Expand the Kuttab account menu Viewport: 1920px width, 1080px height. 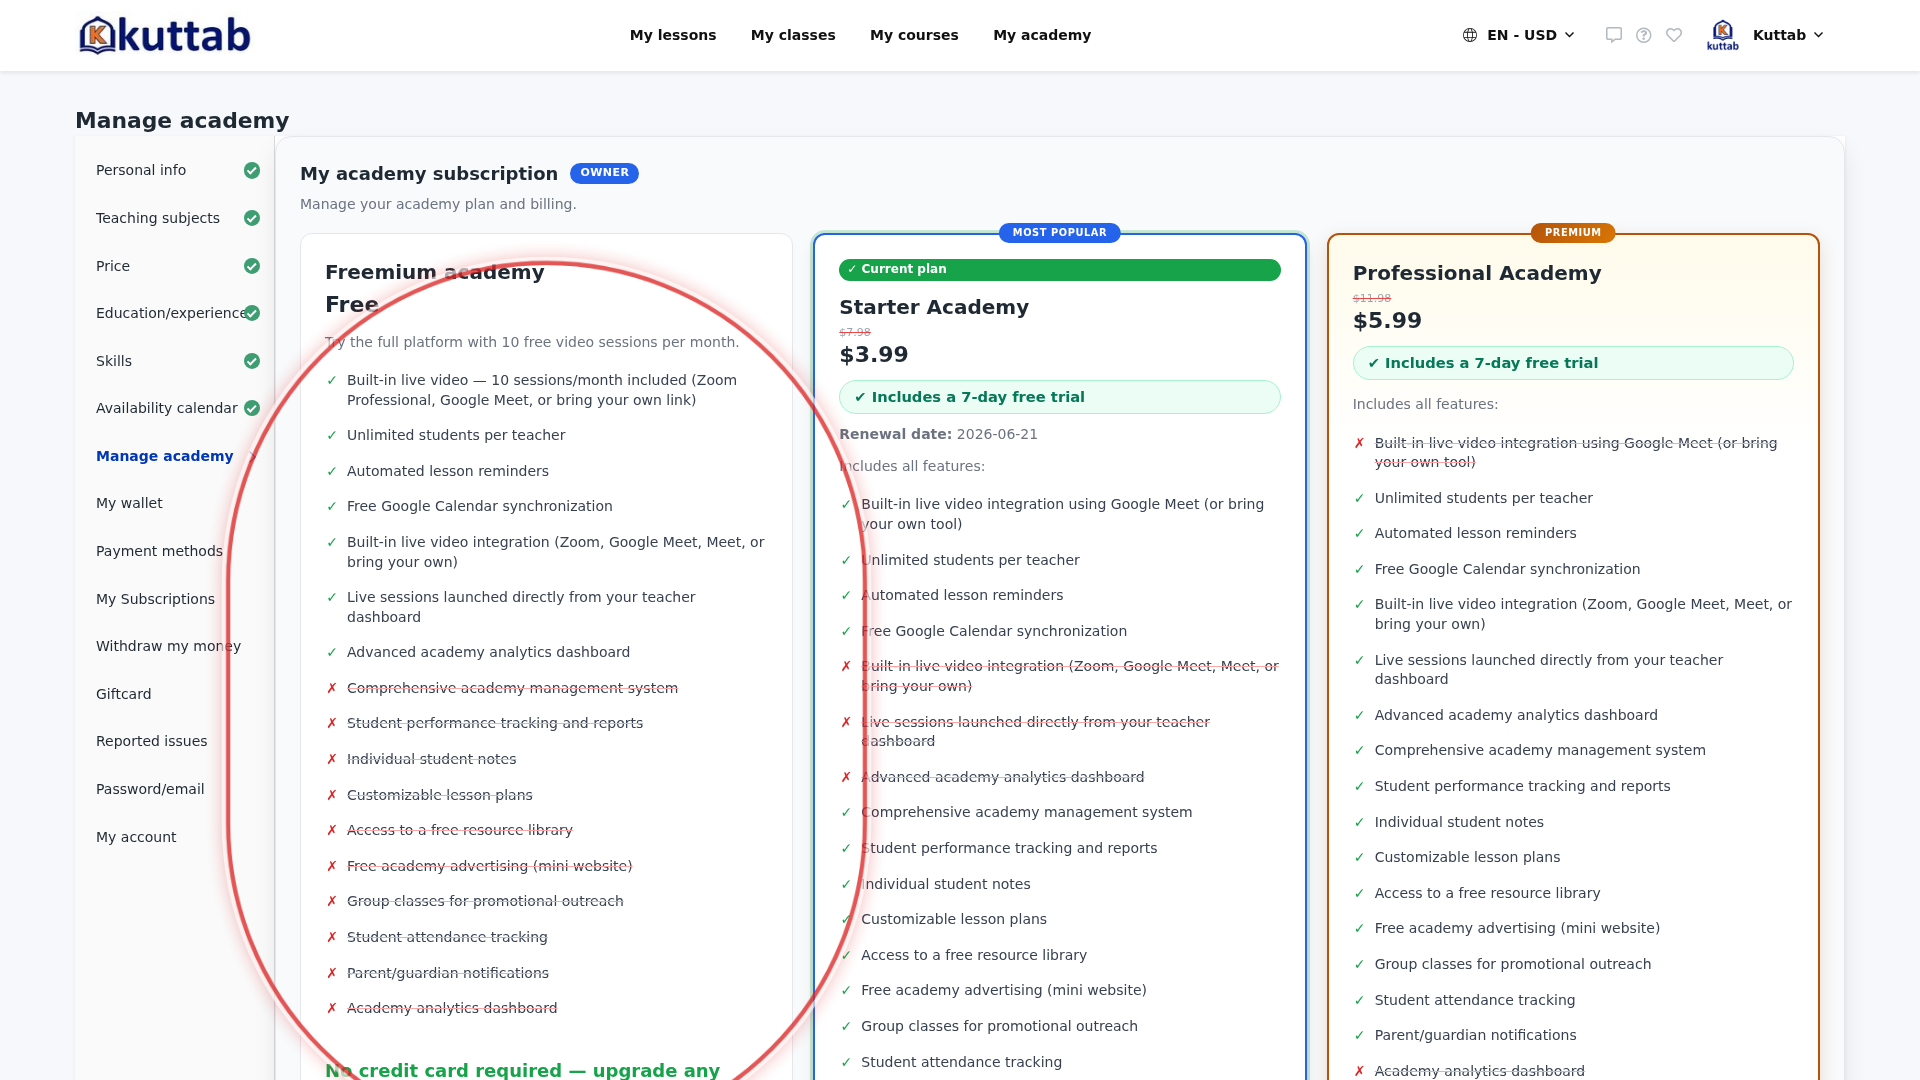click(x=1789, y=35)
